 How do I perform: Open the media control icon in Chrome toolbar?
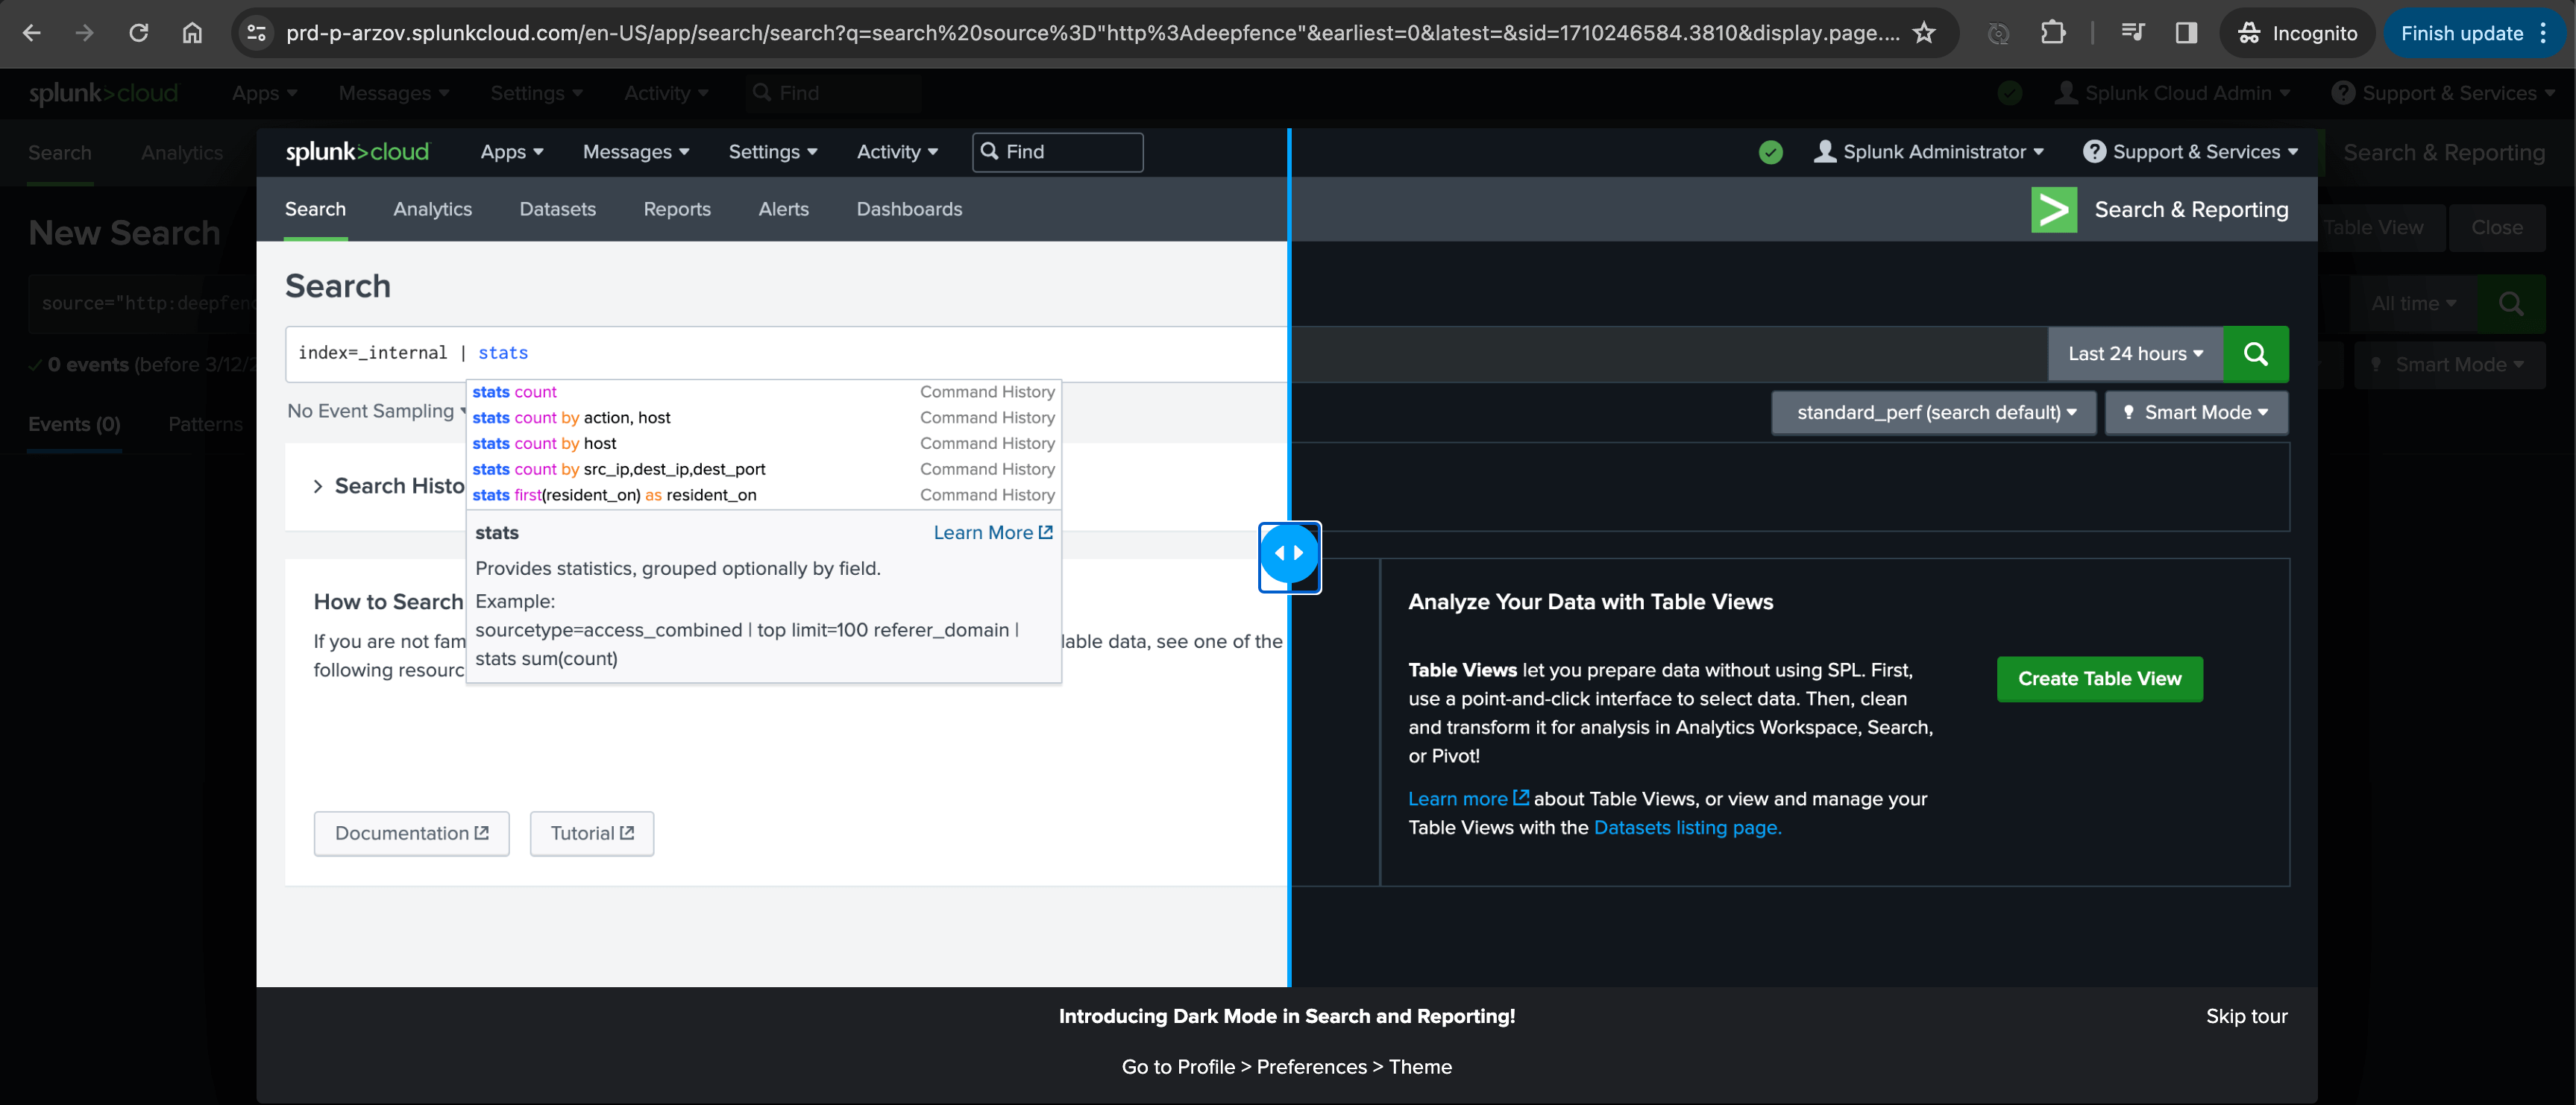[x=2132, y=33]
